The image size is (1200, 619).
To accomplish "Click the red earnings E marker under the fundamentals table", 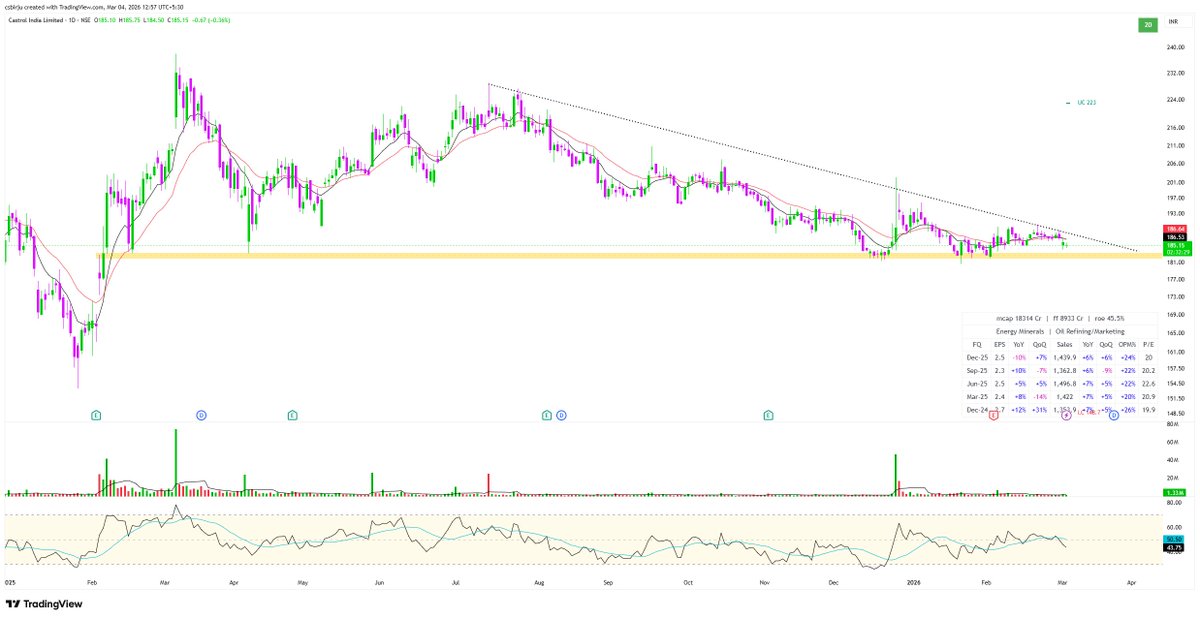I will [x=993, y=414].
